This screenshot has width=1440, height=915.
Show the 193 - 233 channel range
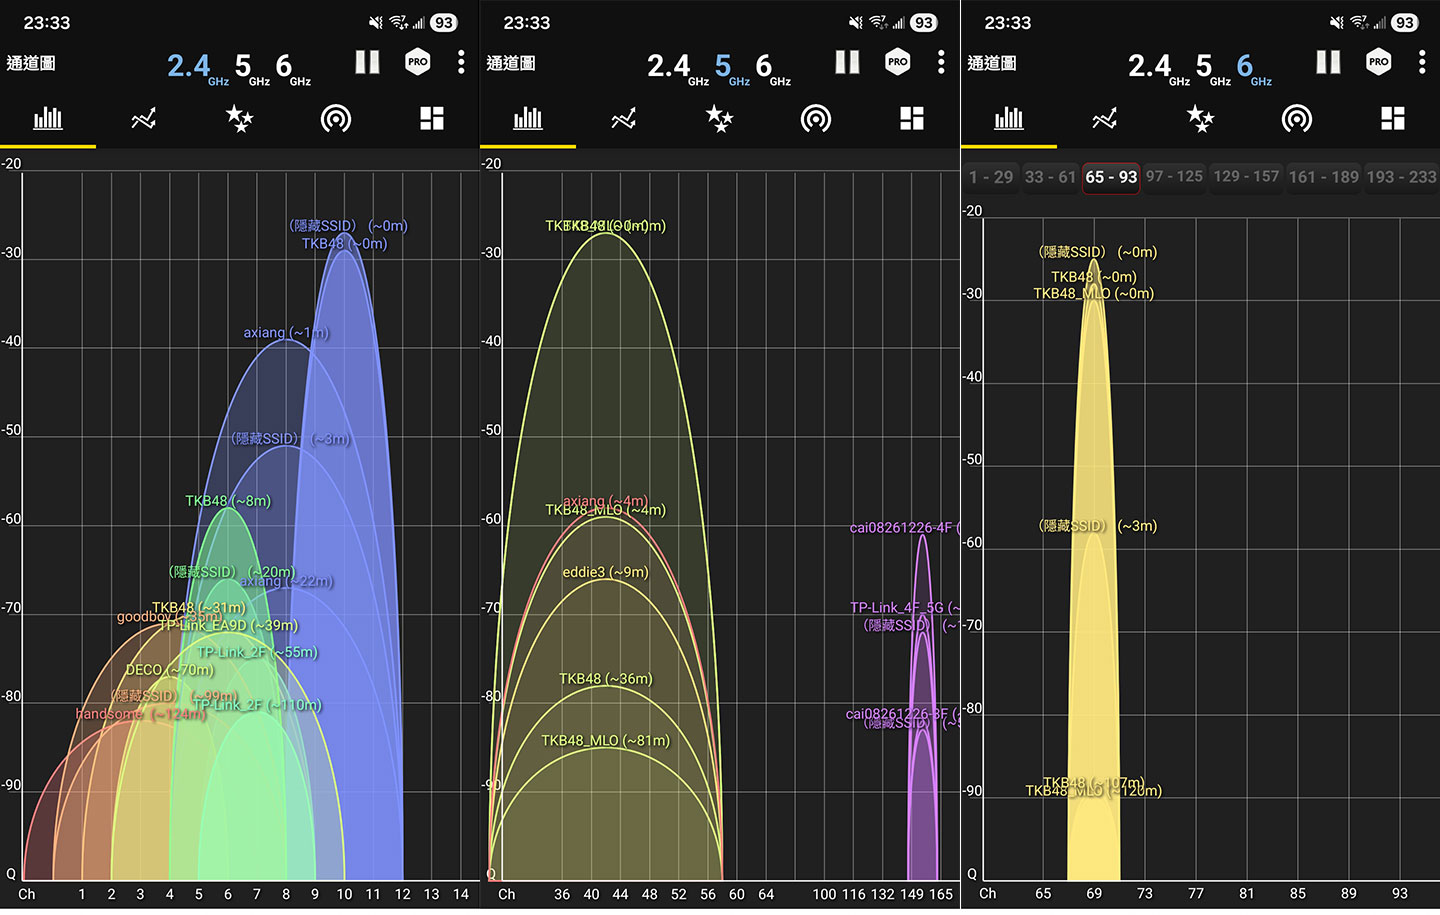[1401, 177]
